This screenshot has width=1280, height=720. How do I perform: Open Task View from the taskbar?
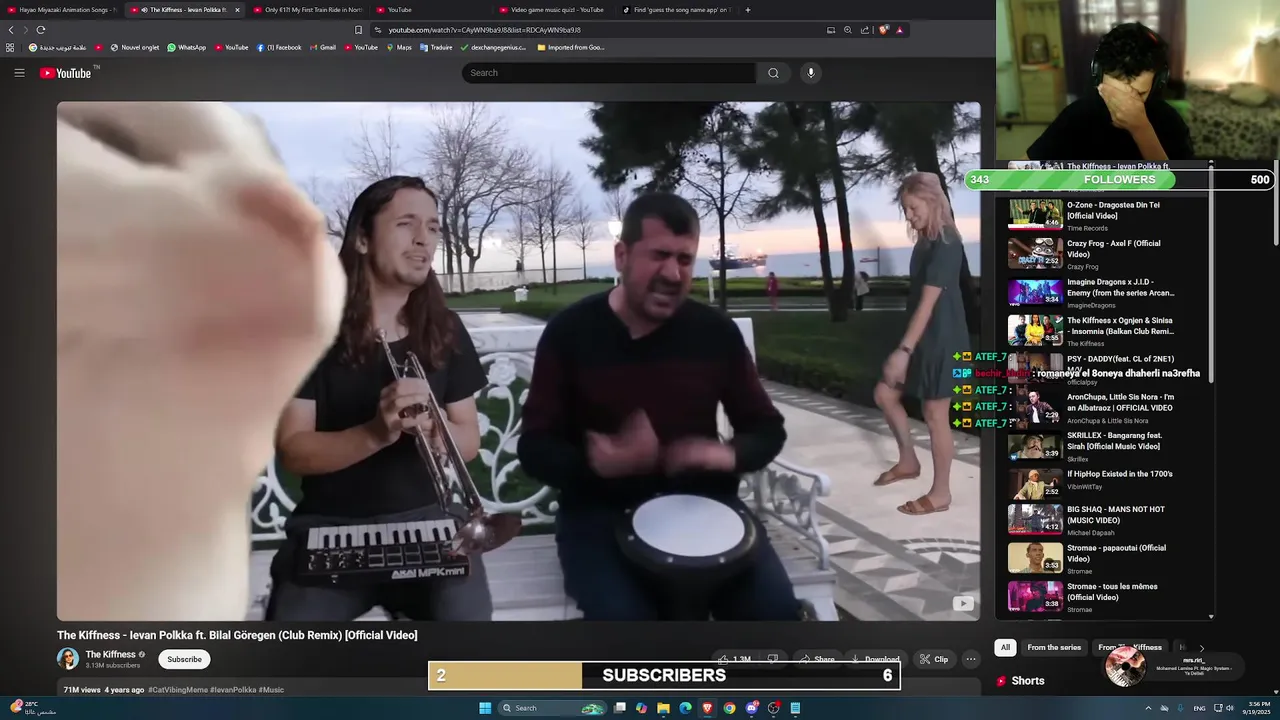point(619,708)
